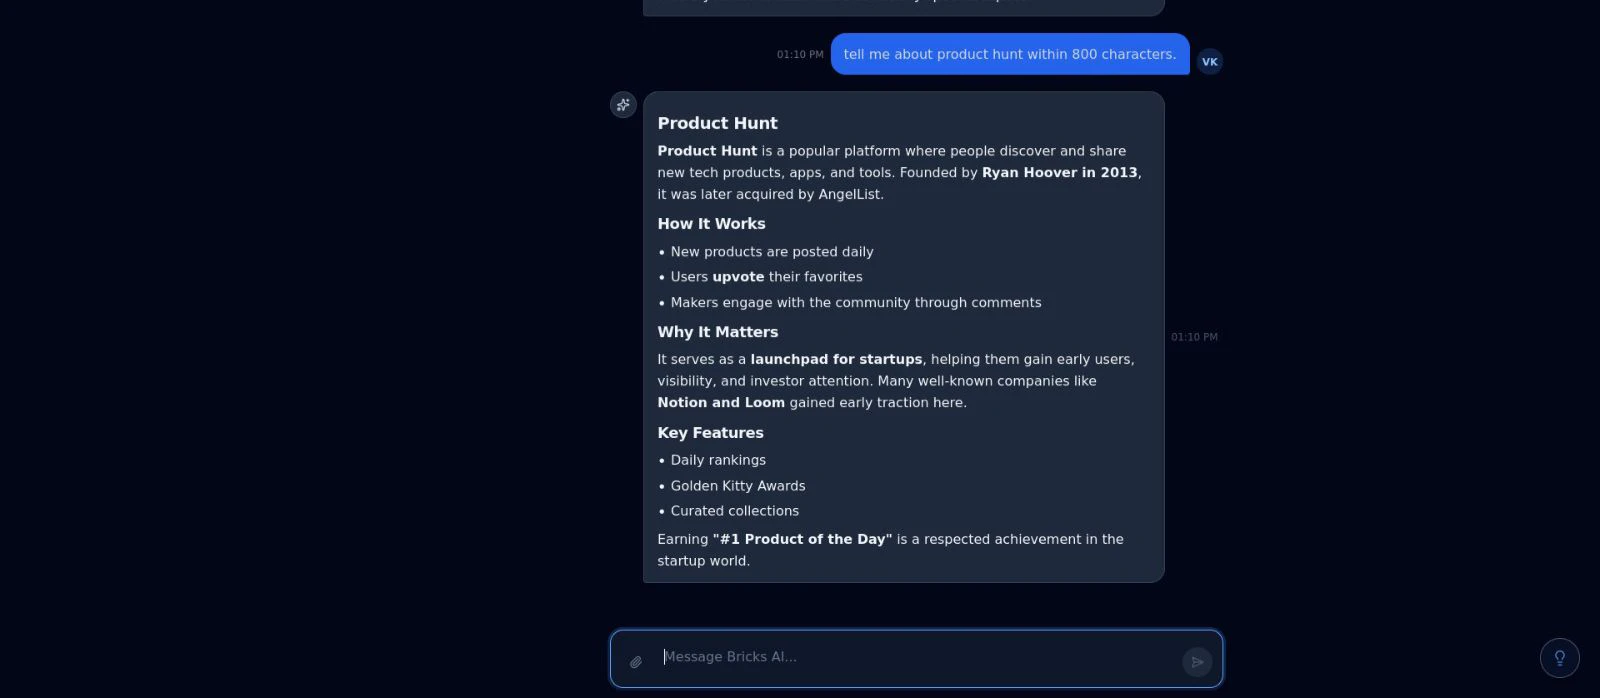Open the lightbulb tips button
The width and height of the screenshot is (1600, 698).
coord(1559,658)
